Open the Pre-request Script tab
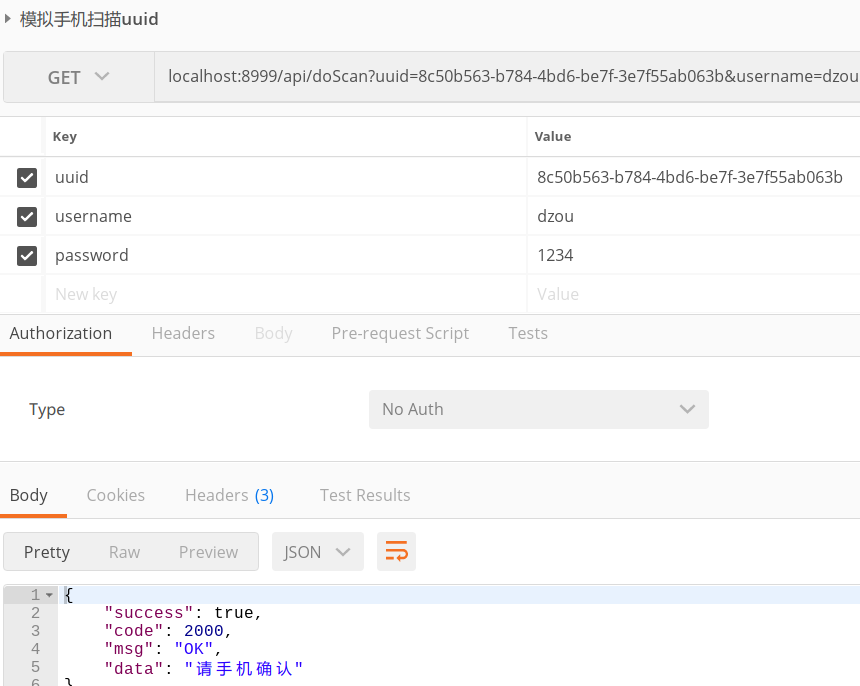 (x=400, y=333)
